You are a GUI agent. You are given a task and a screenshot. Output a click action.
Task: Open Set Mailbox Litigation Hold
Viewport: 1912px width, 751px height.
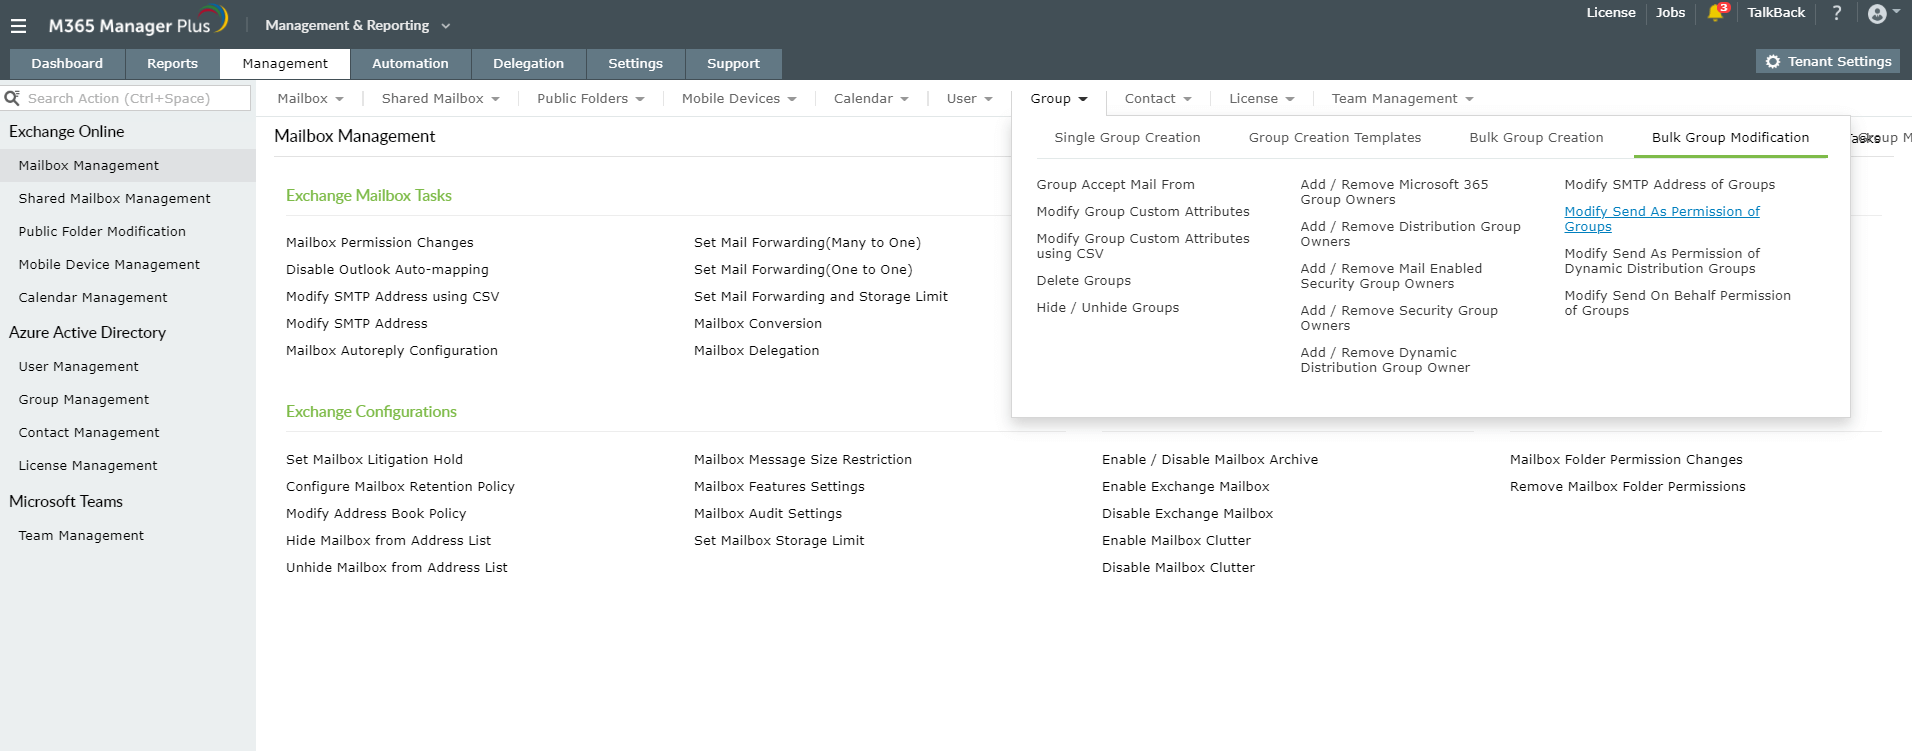point(374,460)
